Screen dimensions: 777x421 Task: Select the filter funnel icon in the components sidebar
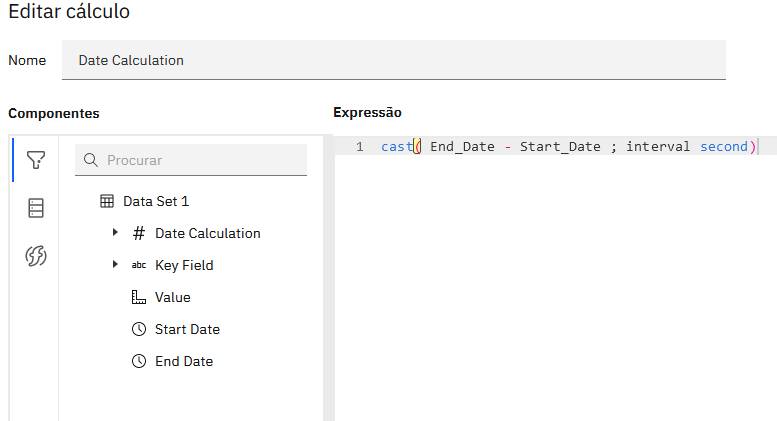tap(35, 159)
